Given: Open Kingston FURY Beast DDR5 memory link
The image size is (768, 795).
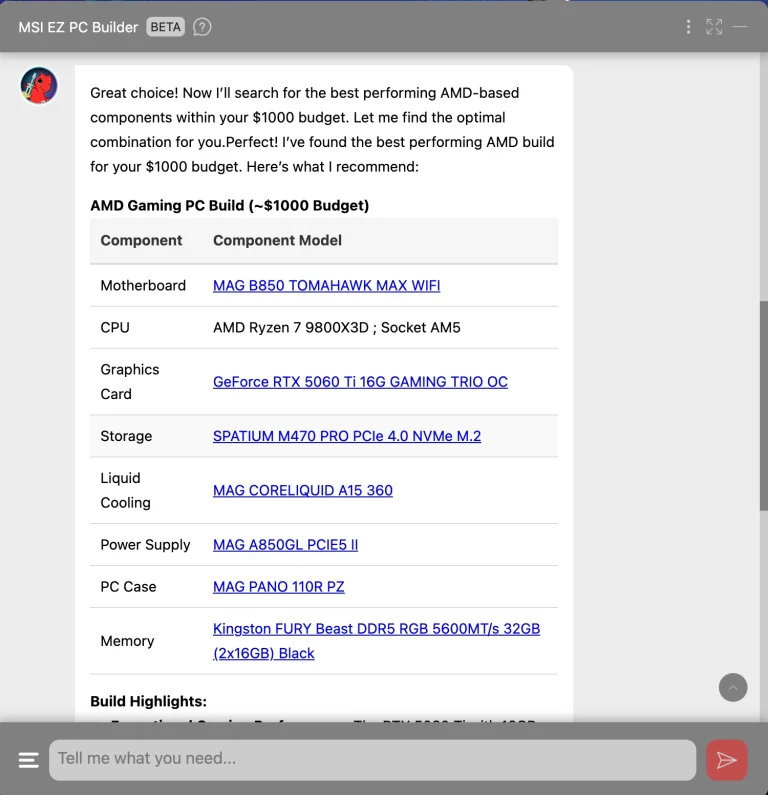Looking at the screenshot, I should coord(376,641).
